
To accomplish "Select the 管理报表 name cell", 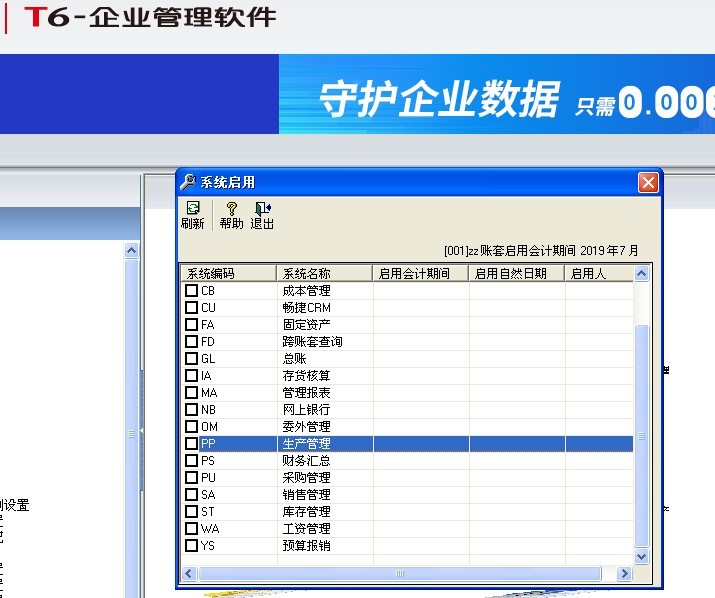I will (325, 393).
